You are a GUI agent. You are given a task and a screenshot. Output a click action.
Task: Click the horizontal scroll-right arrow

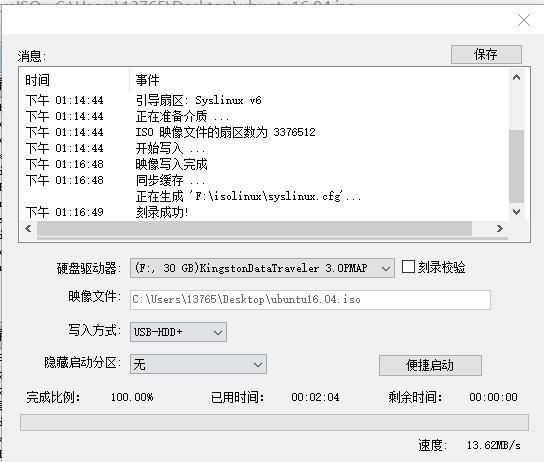point(500,228)
